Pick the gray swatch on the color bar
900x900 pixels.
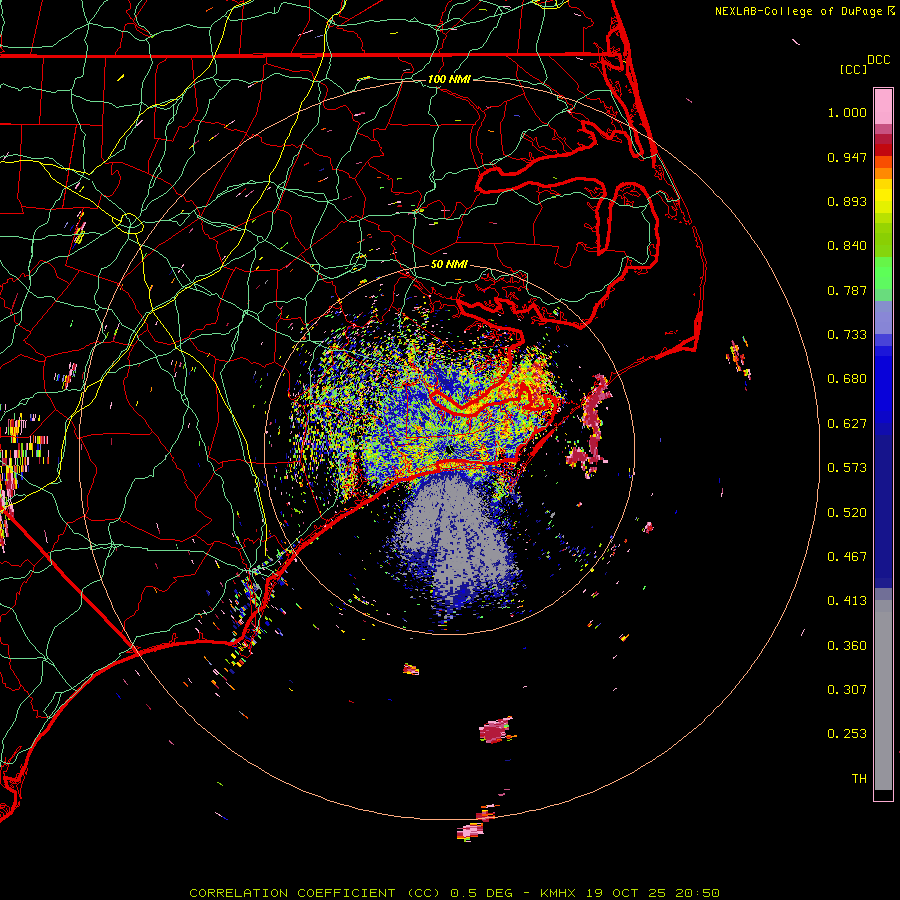[883, 695]
